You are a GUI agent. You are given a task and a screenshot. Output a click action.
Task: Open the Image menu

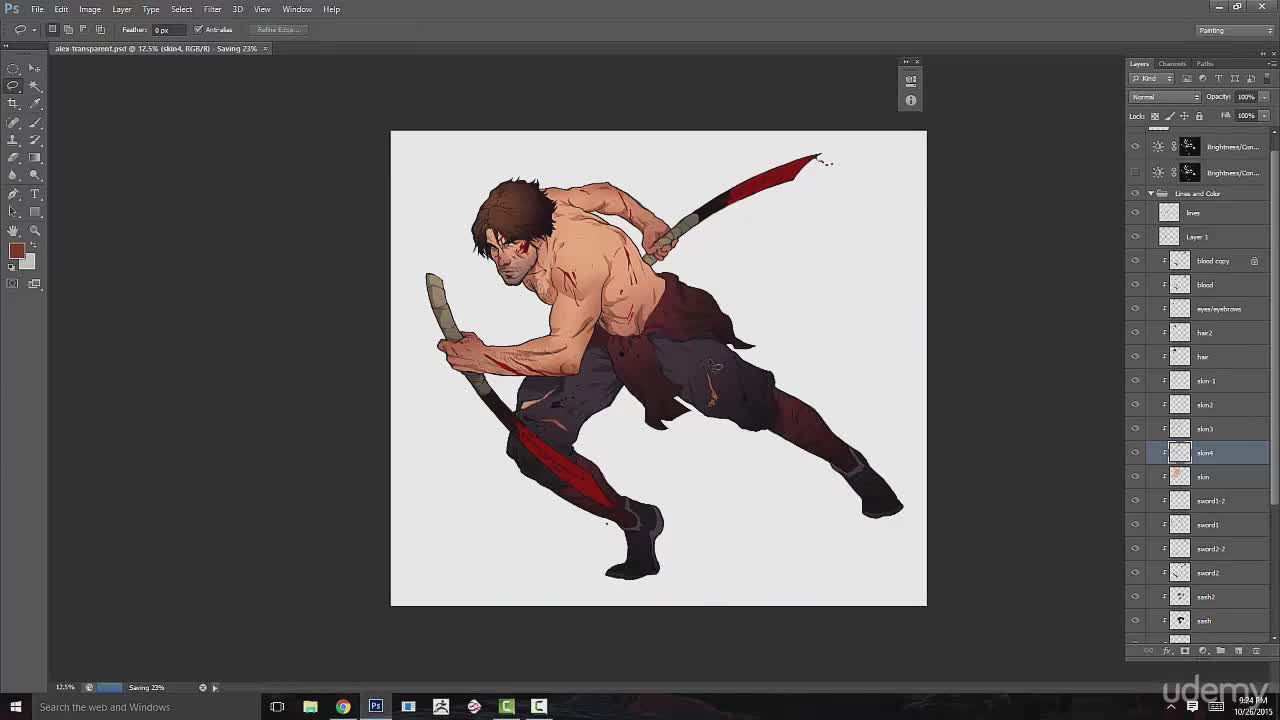pyautogui.click(x=90, y=9)
